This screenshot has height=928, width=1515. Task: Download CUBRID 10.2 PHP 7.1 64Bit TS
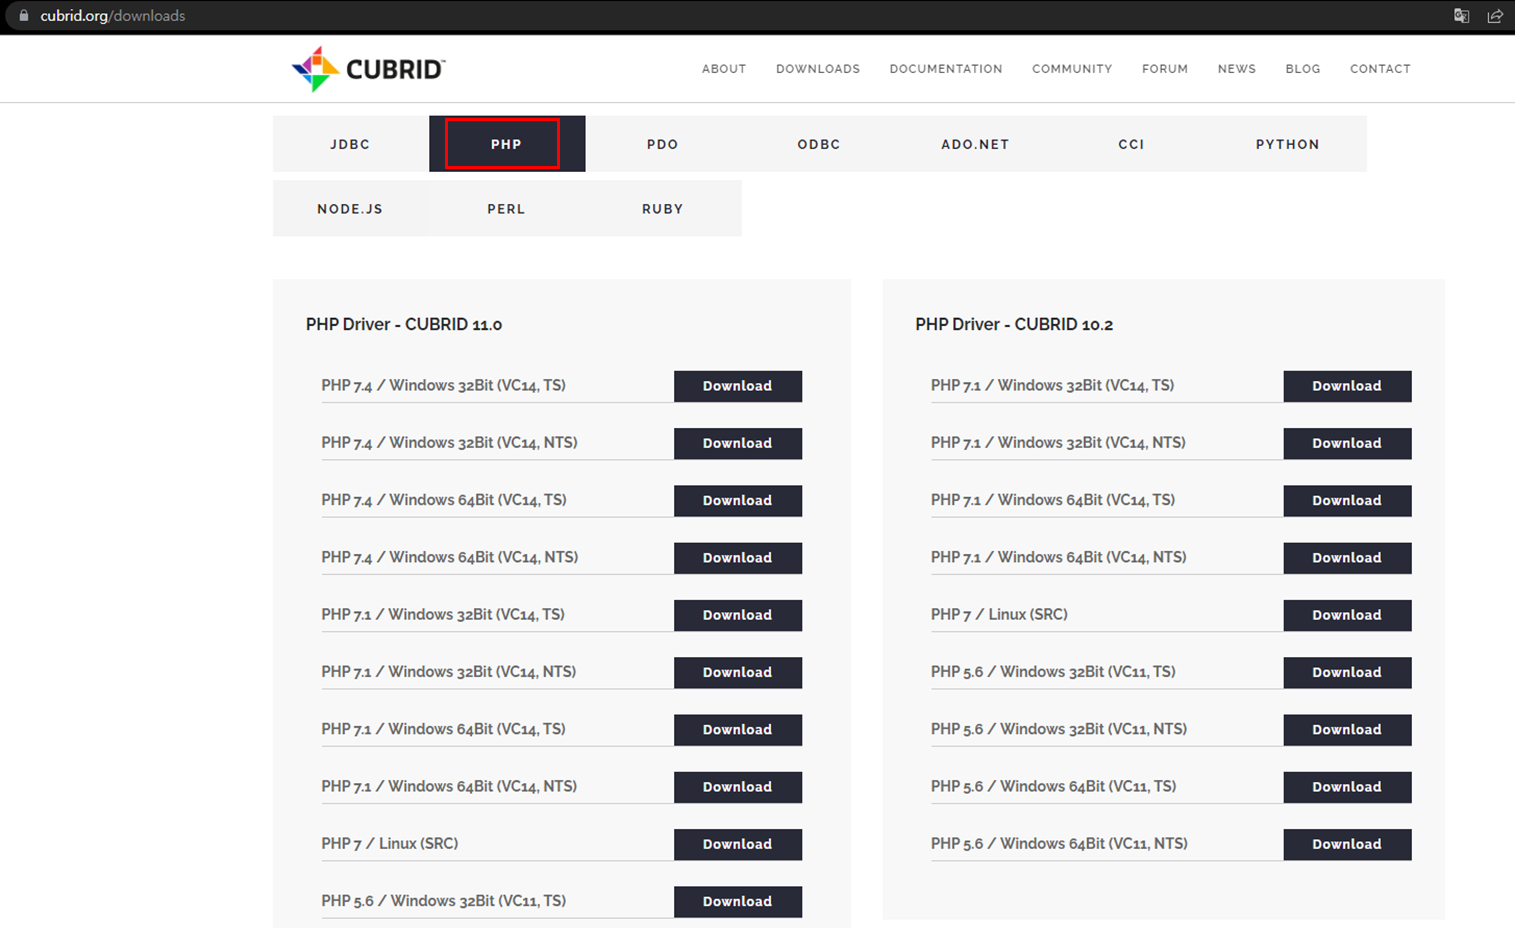1347,501
